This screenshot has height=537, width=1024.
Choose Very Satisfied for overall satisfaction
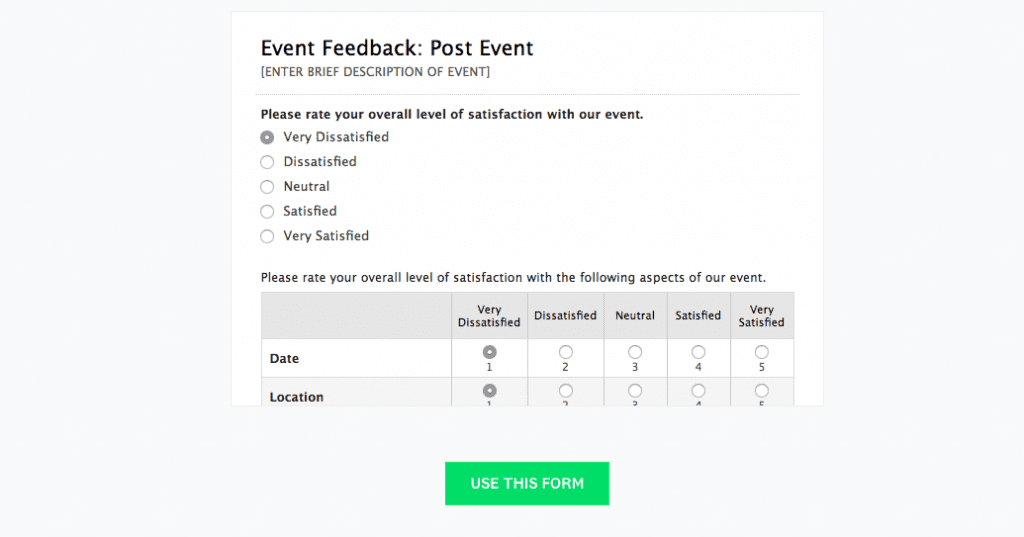click(x=267, y=237)
